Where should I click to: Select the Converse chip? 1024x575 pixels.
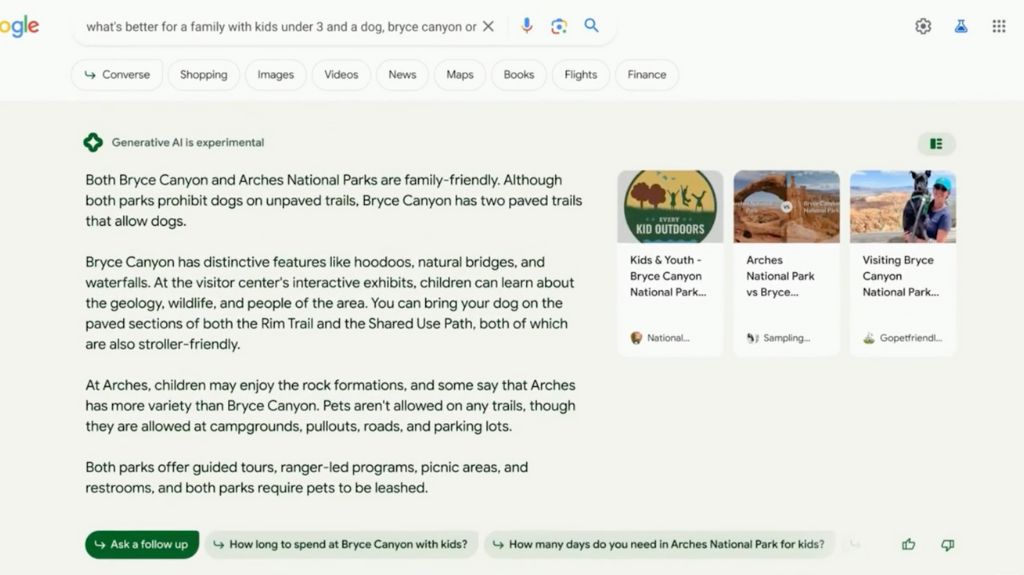[x=117, y=74]
